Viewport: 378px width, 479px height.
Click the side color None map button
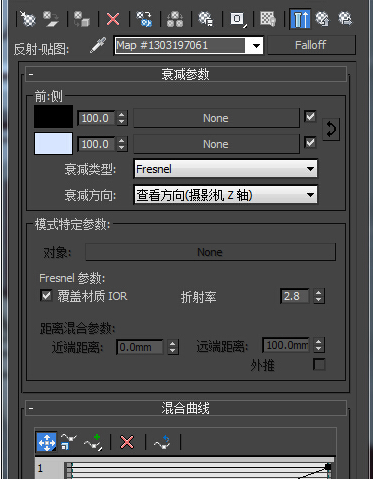click(x=216, y=144)
